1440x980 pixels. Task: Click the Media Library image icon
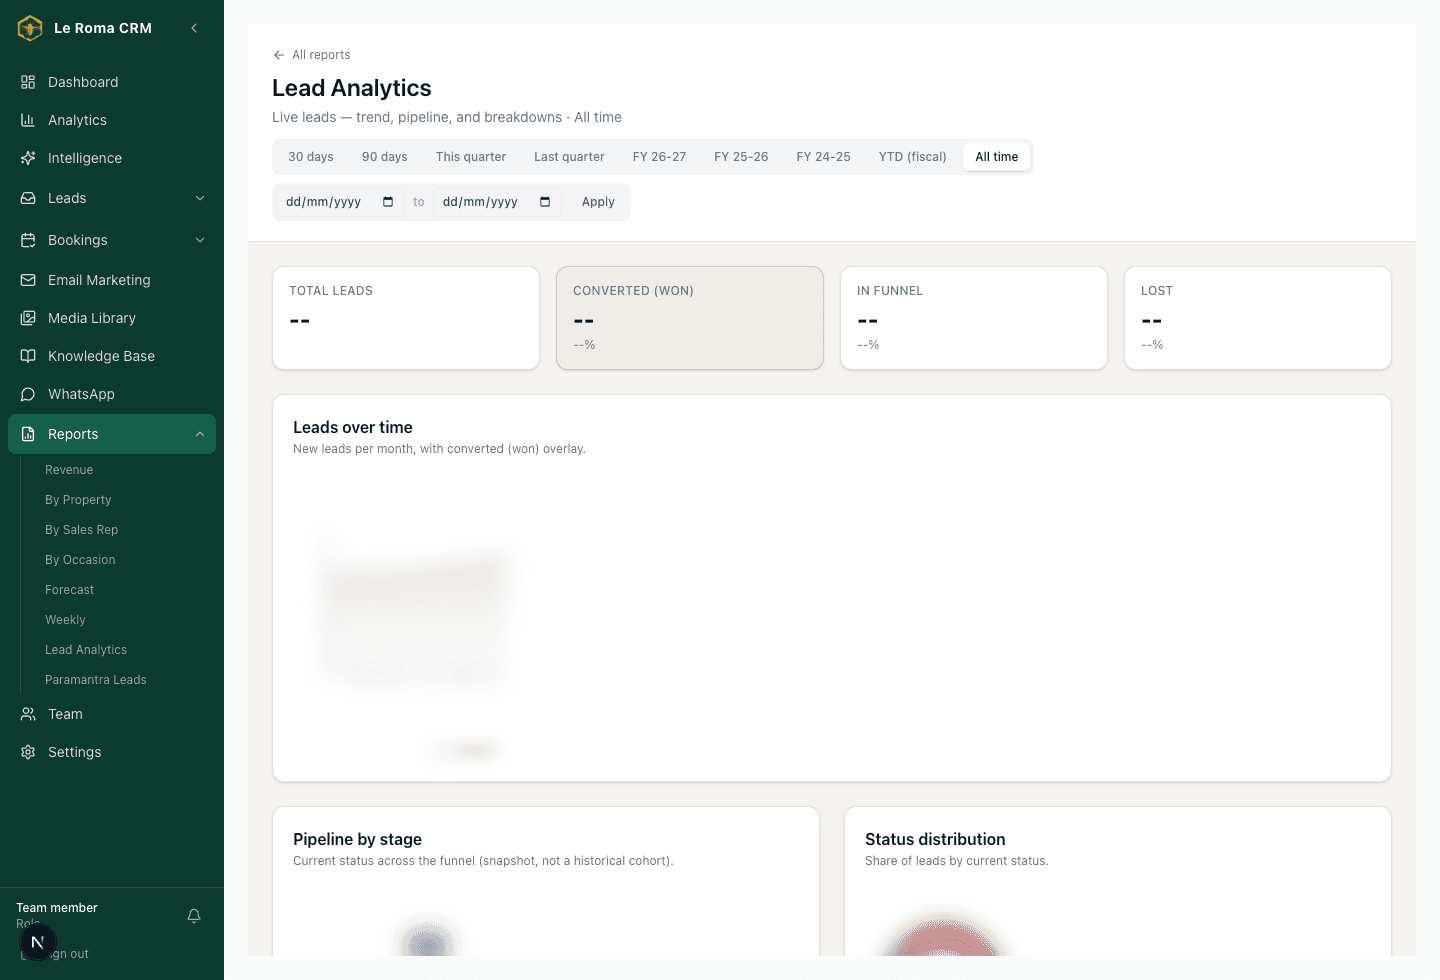click(28, 318)
